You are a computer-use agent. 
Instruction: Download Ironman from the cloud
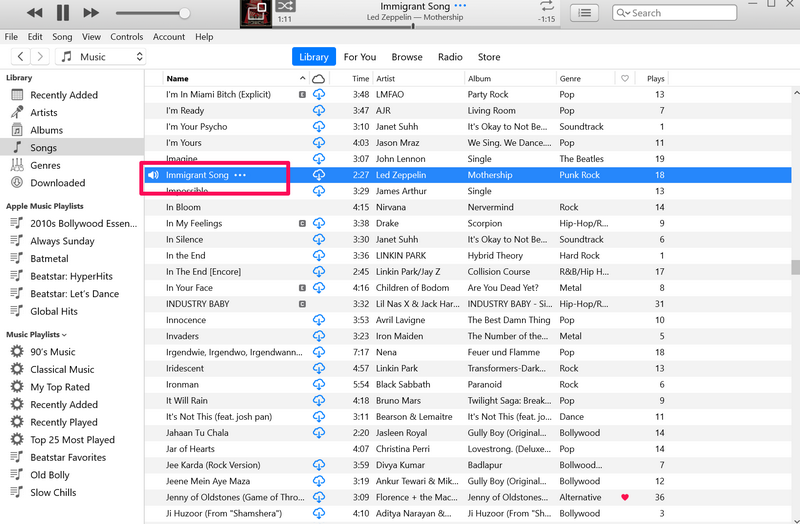(x=319, y=385)
